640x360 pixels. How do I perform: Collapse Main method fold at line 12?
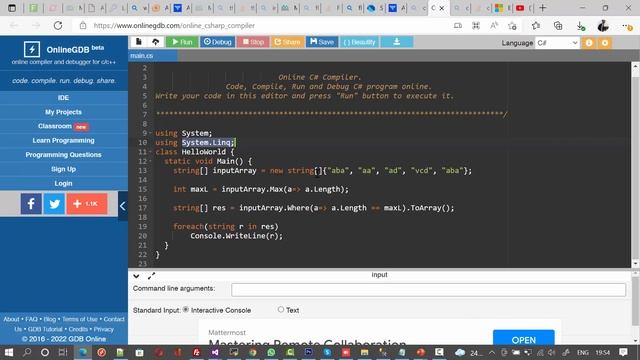click(x=150, y=161)
